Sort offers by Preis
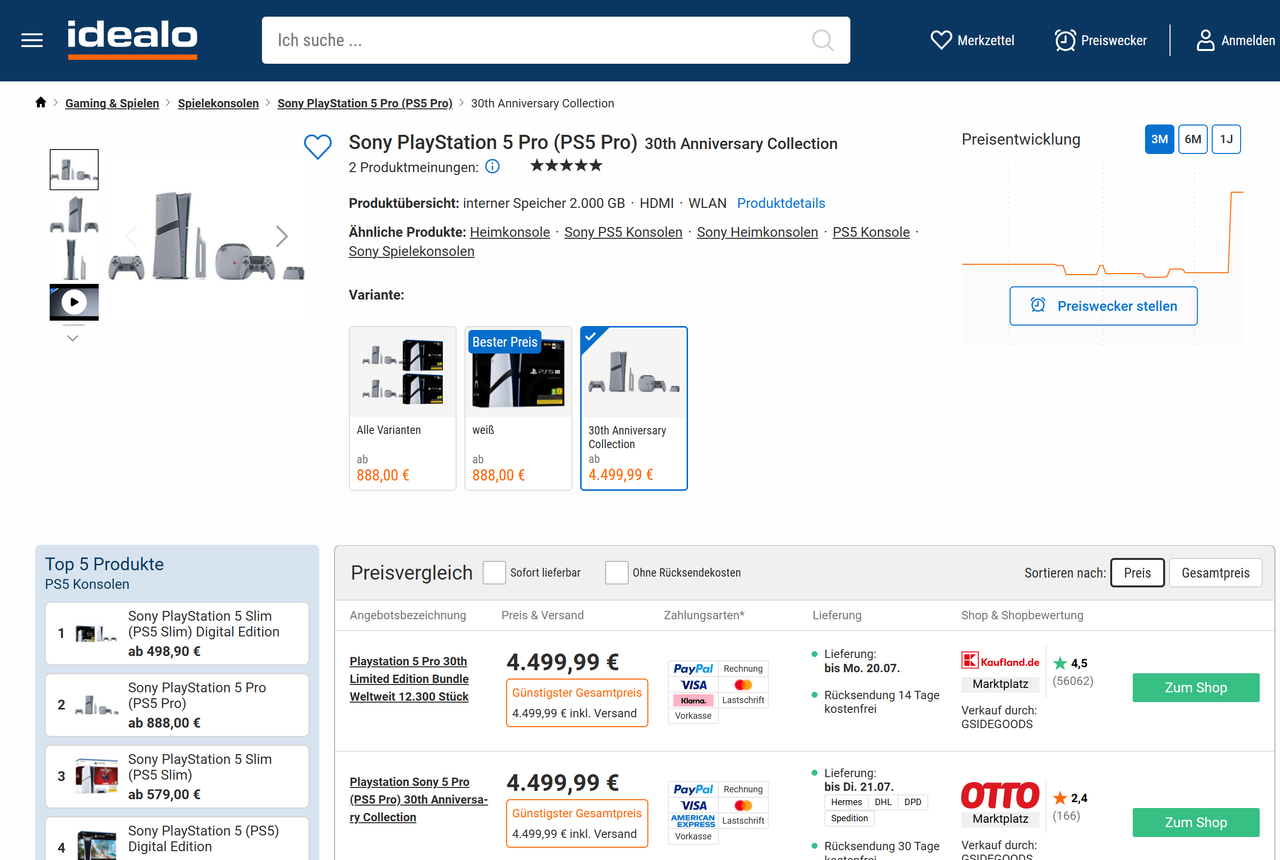This screenshot has width=1280, height=860. pyautogui.click(x=1137, y=573)
